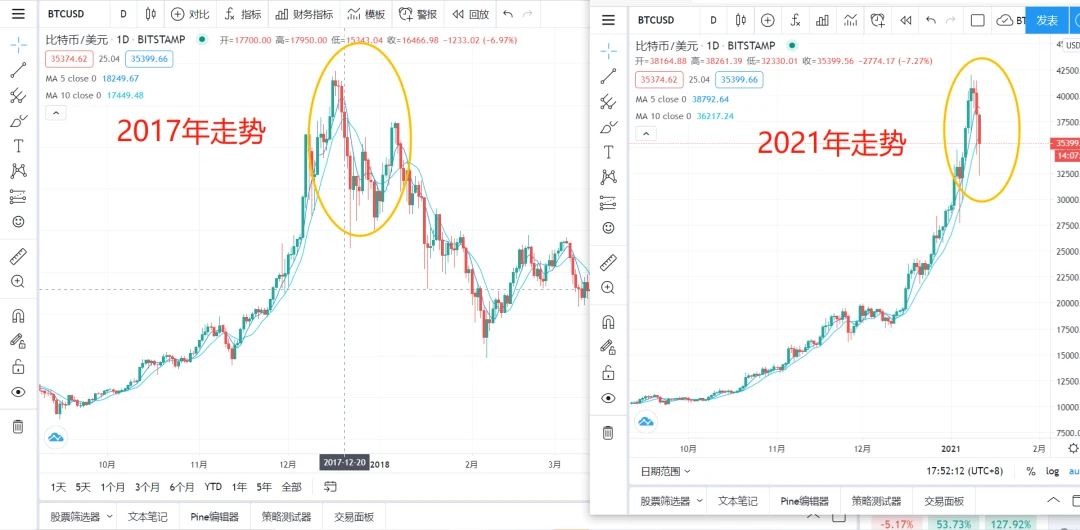This screenshot has height=530, width=1080.
Task: Toggle log scale on right chart
Action: pos(1052,471)
